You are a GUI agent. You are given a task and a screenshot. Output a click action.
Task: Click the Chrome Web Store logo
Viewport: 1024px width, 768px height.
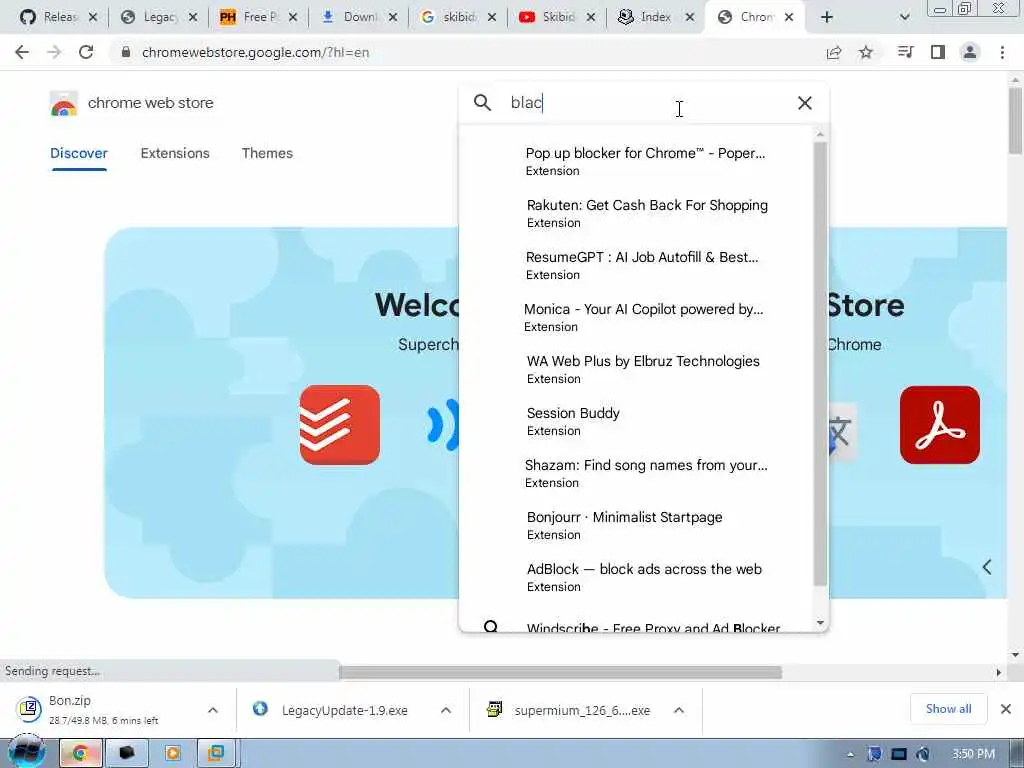64,103
